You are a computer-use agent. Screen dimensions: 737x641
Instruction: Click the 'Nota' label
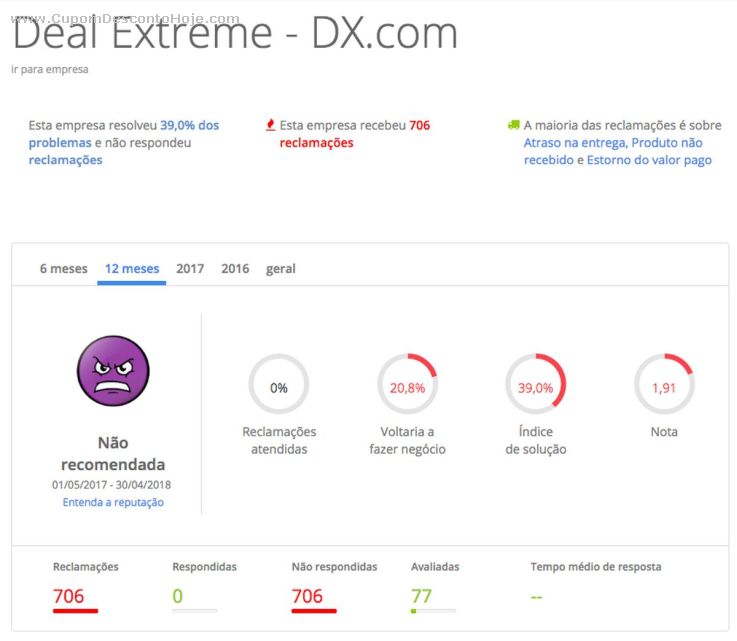coord(664,432)
